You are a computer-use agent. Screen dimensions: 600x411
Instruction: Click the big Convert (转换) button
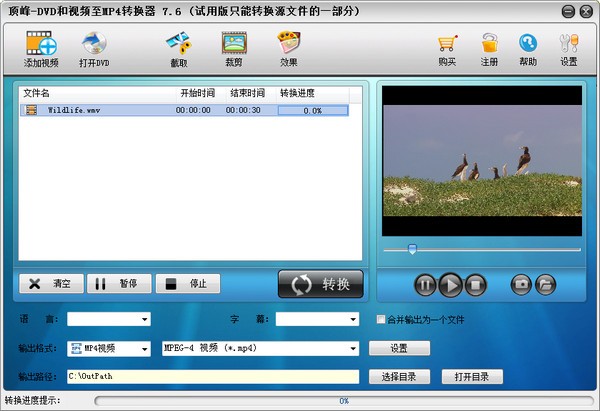pos(320,284)
